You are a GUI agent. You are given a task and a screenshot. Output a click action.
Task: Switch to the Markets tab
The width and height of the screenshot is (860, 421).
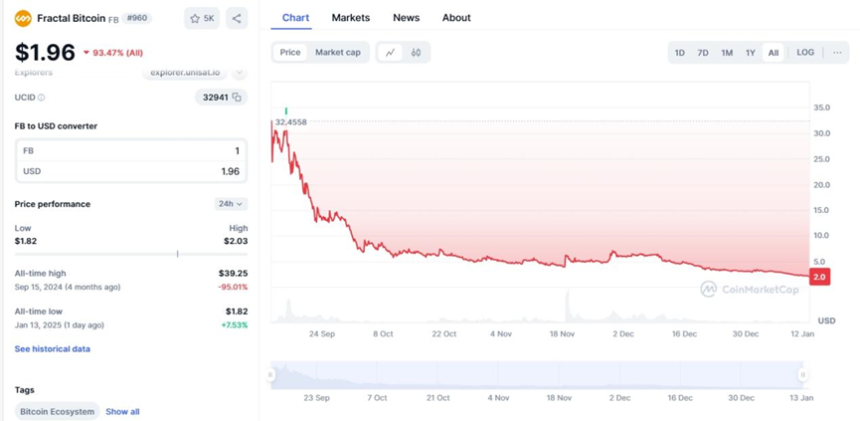tap(350, 18)
